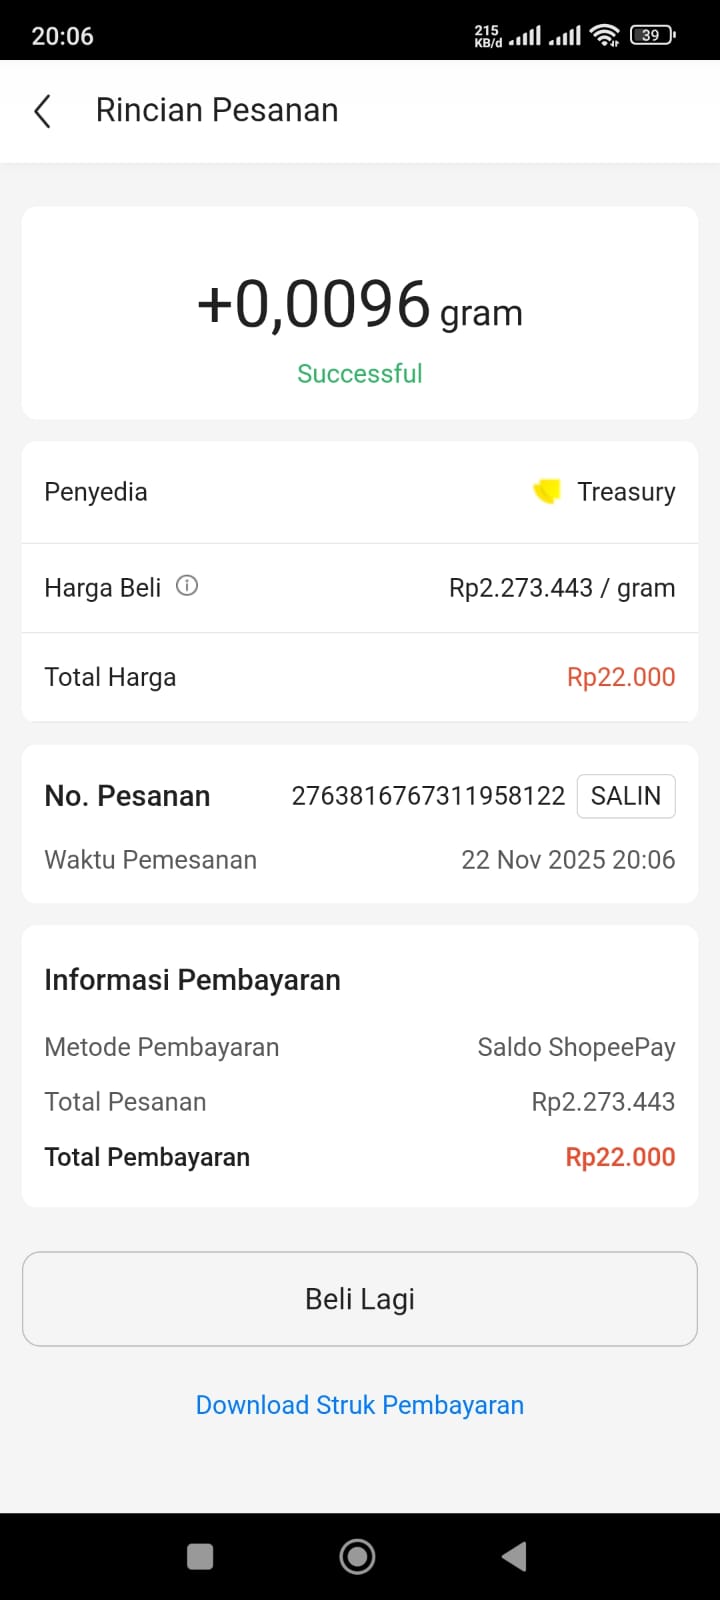Tap the Treasury provider logo

546,491
